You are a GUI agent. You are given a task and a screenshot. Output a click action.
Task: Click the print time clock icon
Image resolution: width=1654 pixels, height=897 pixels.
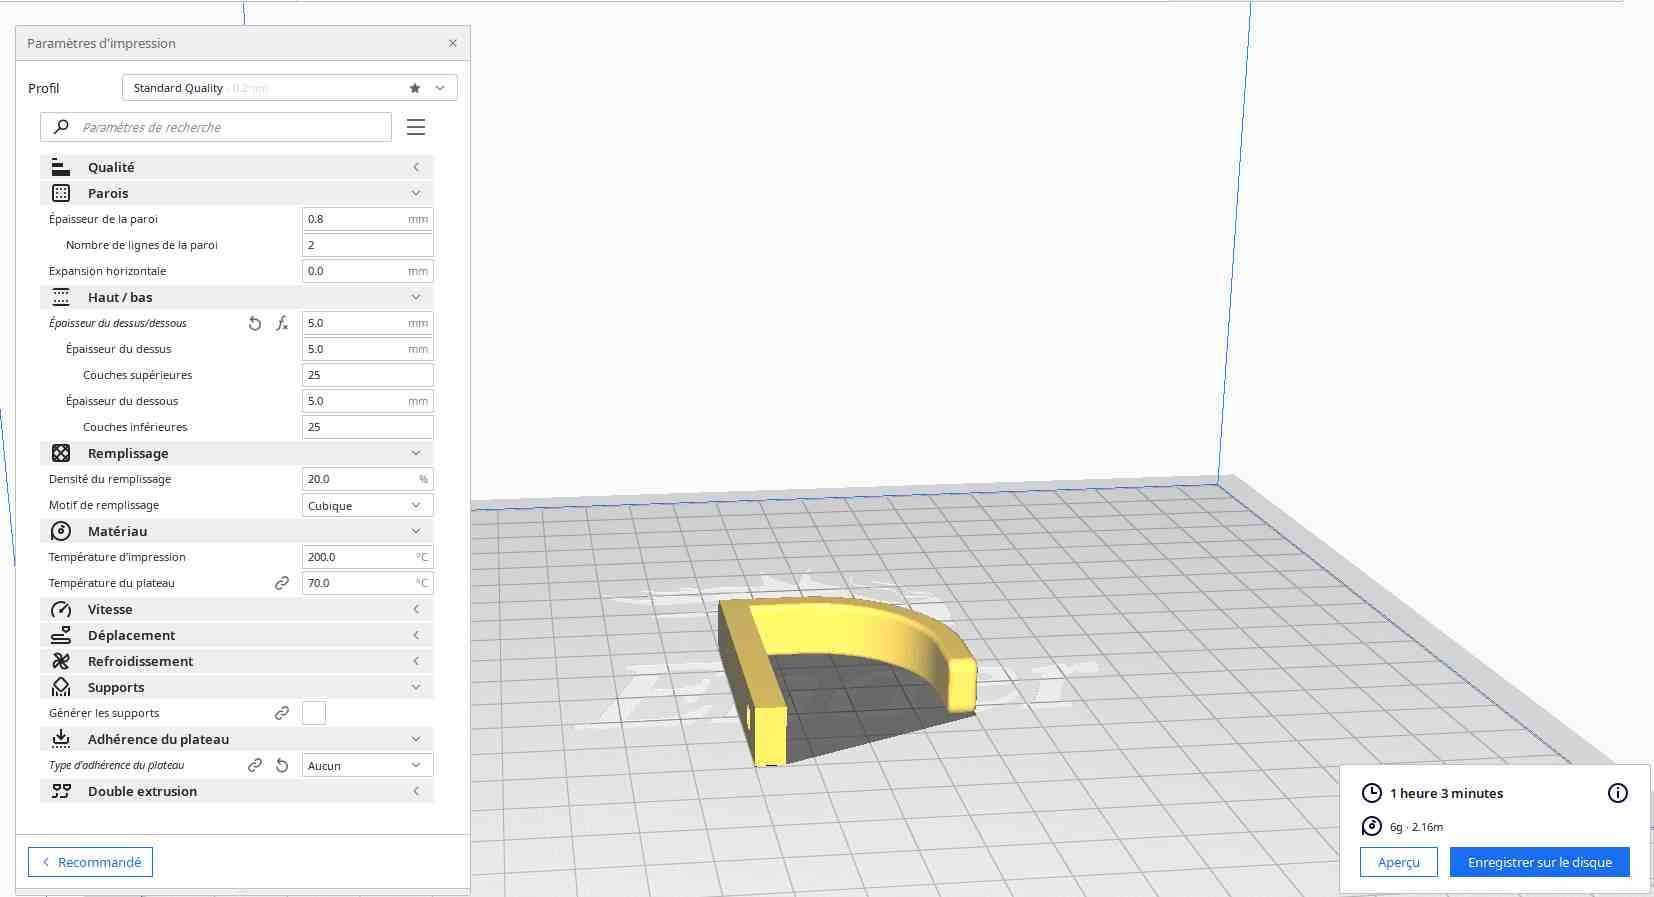click(1372, 793)
